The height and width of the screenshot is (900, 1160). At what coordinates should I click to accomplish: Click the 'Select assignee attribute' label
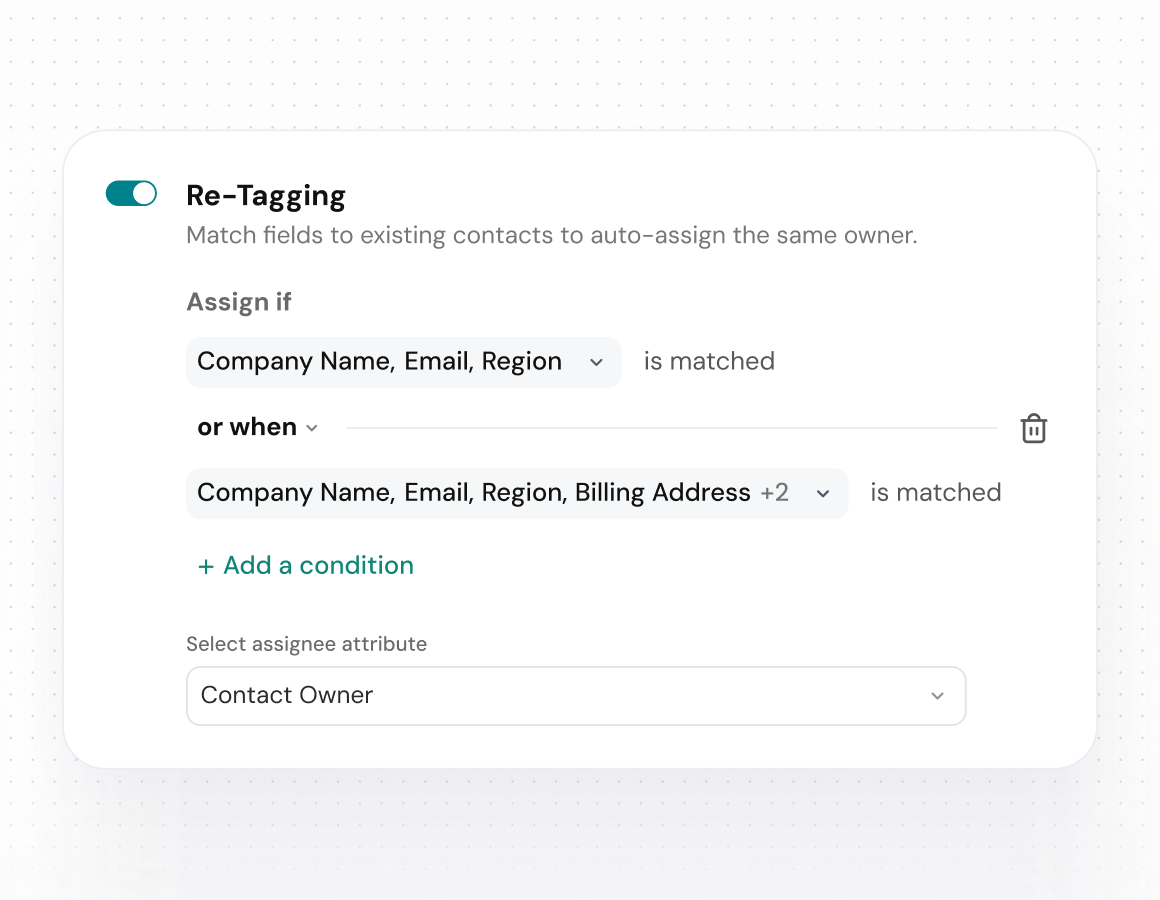[x=306, y=644]
